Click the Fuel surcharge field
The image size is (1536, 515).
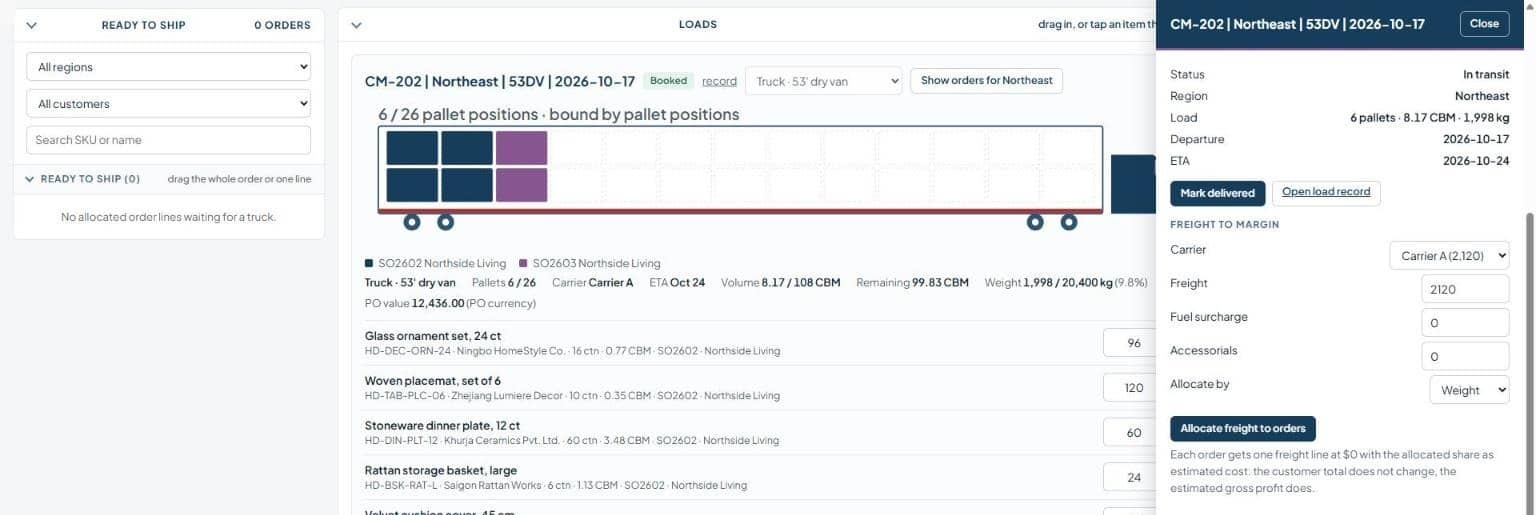[x=1465, y=323]
